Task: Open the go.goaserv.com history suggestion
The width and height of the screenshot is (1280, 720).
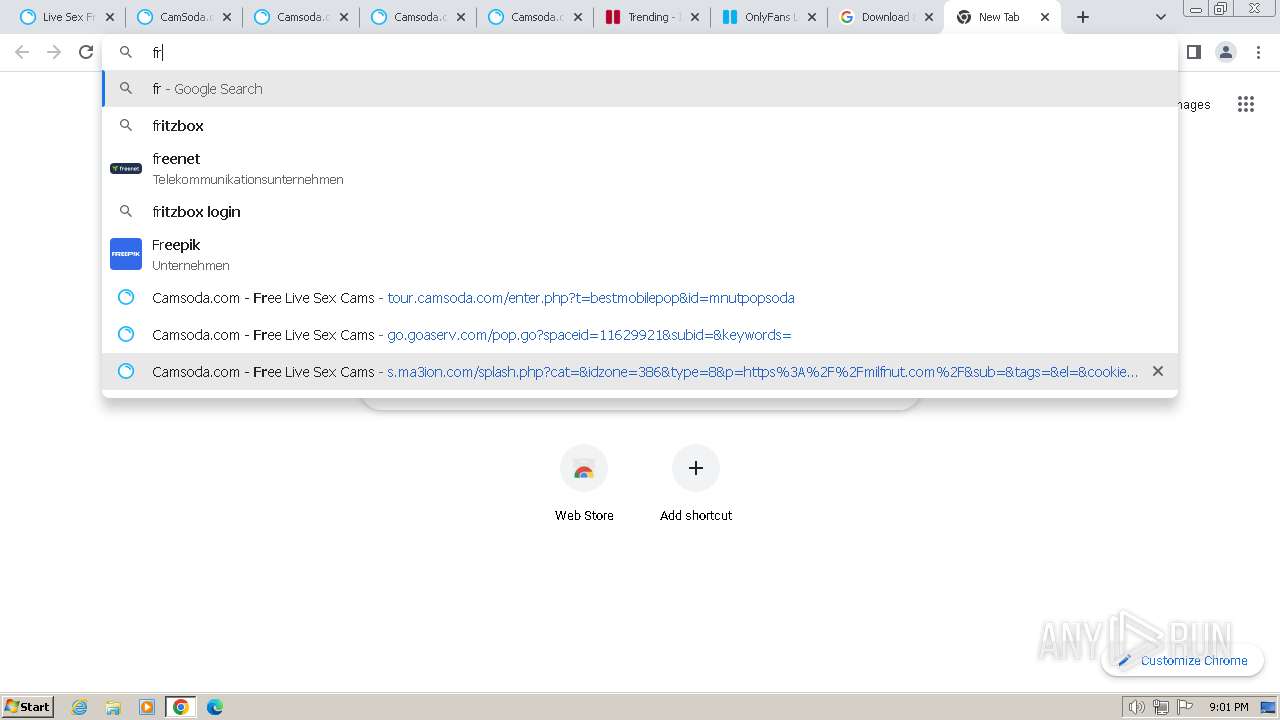Action: (640, 334)
